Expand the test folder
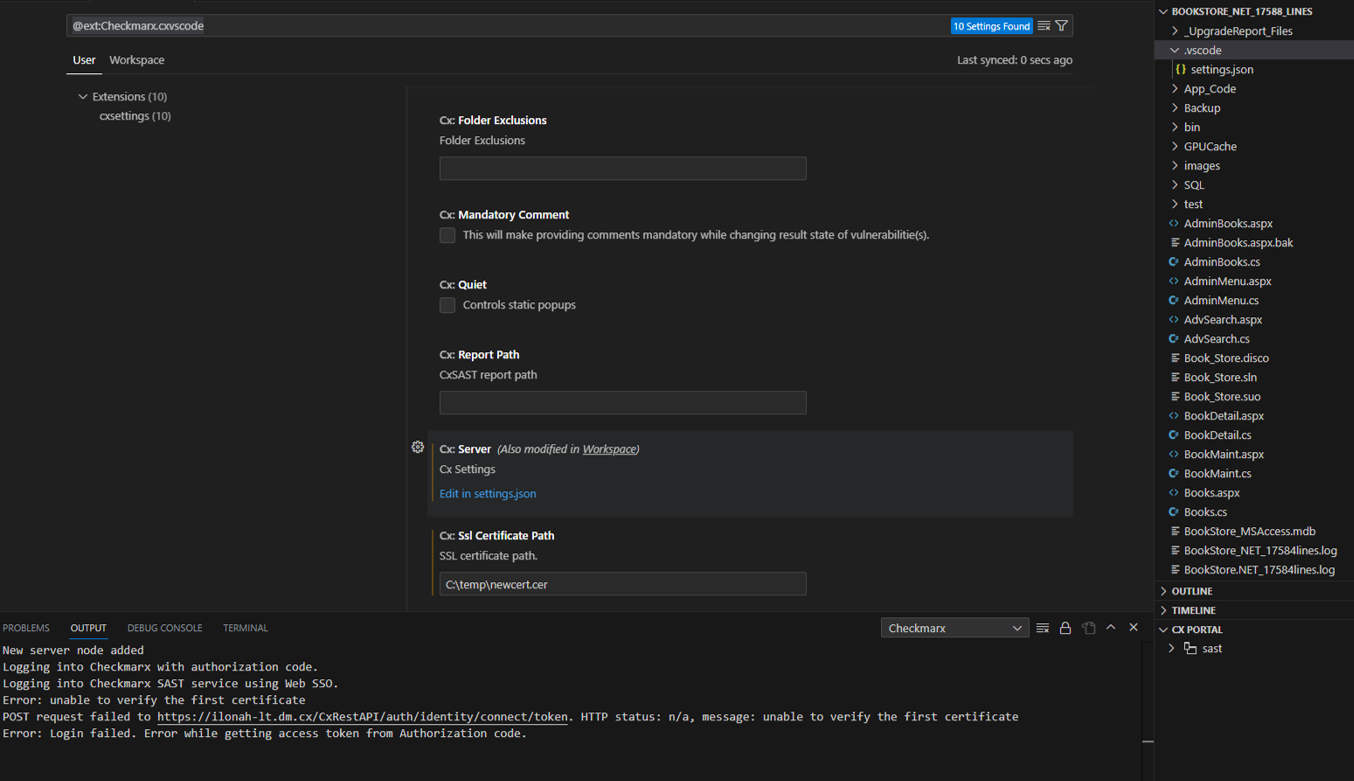The height and width of the screenshot is (781, 1354). pyautogui.click(x=1175, y=204)
